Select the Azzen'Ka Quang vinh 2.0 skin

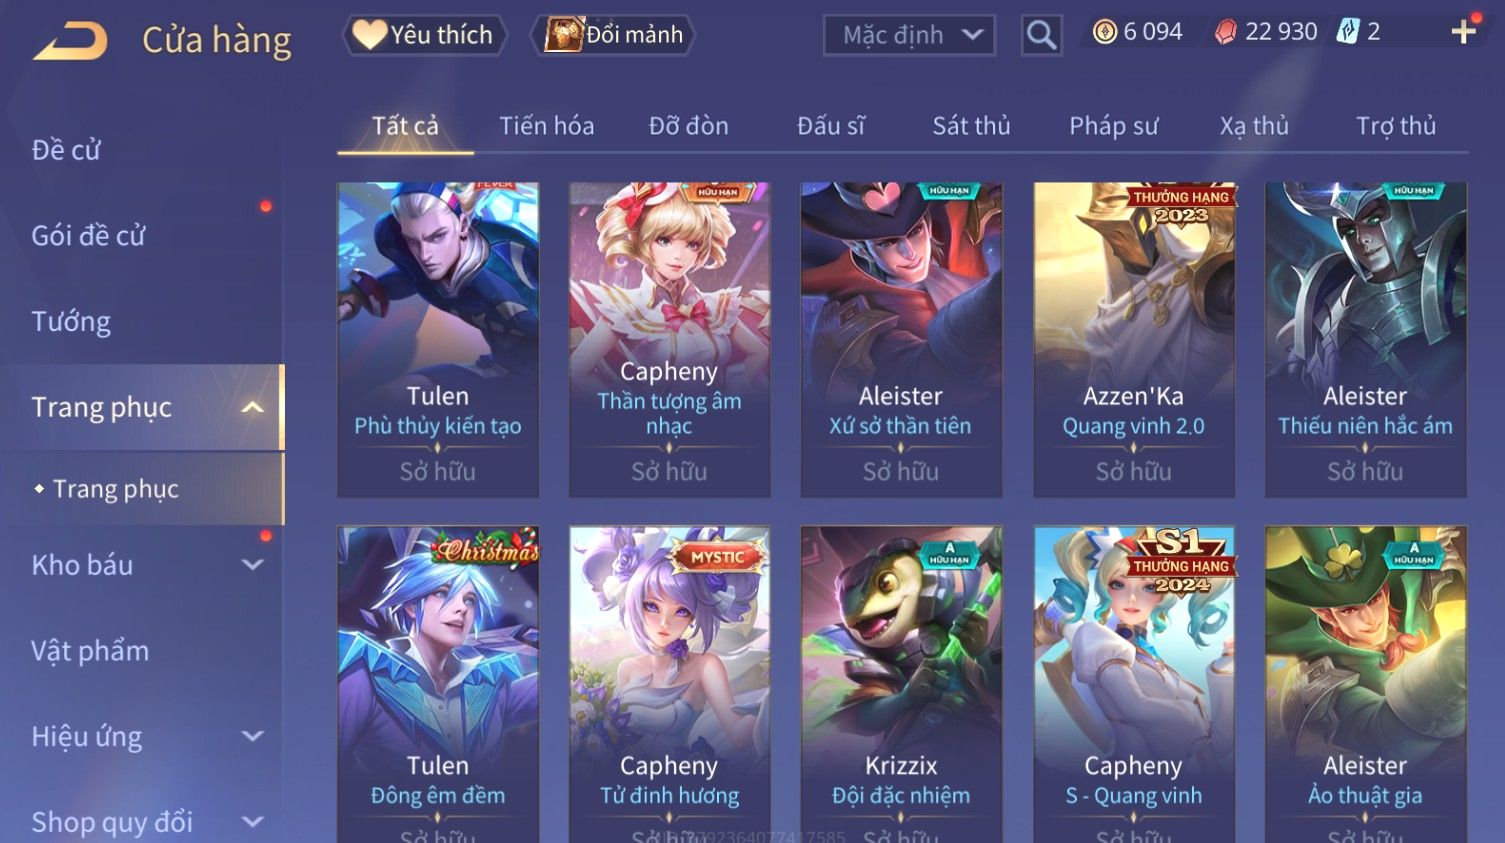pyautogui.click(x=1133, y=339)
